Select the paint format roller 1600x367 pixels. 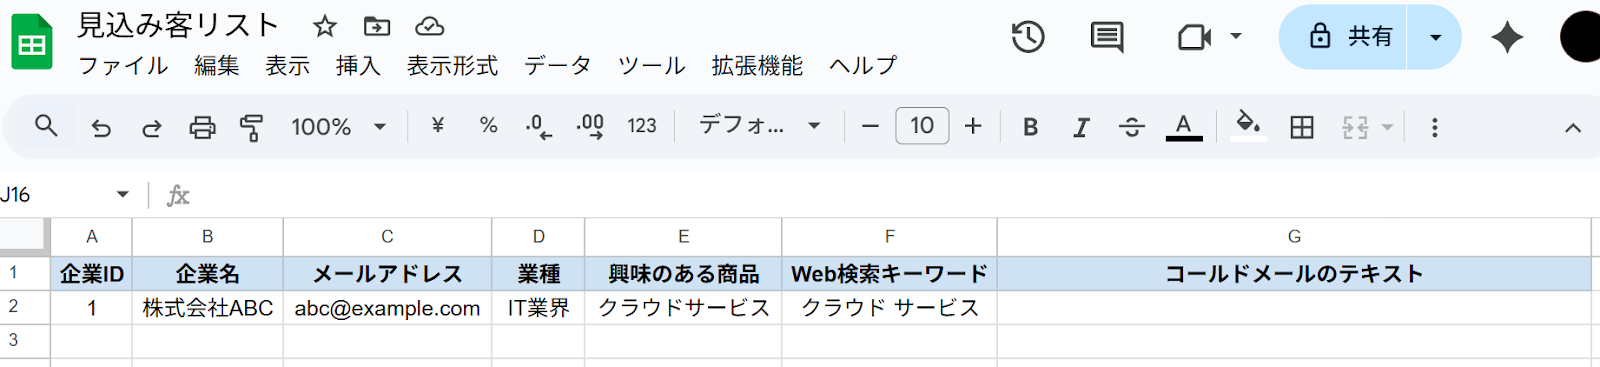click(x=251, y=127)
